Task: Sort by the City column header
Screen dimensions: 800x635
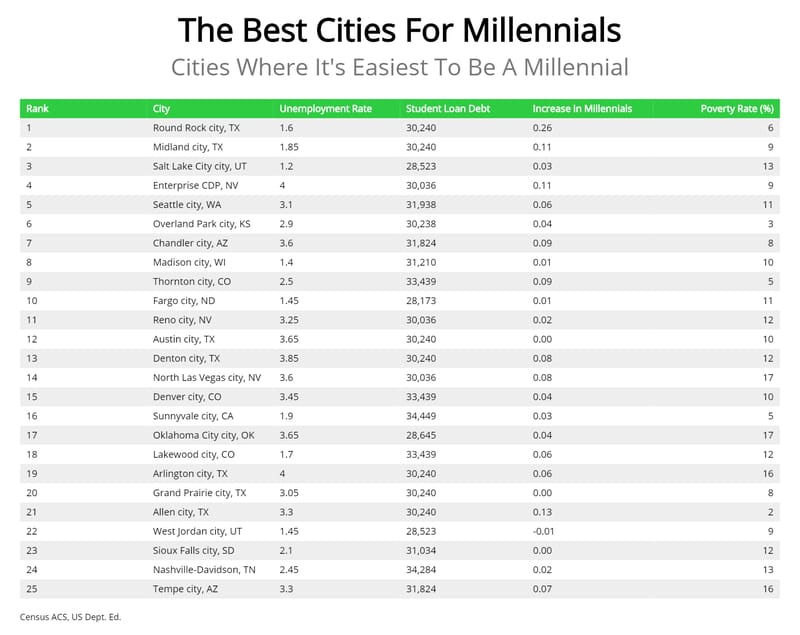Action: [162, 108]
